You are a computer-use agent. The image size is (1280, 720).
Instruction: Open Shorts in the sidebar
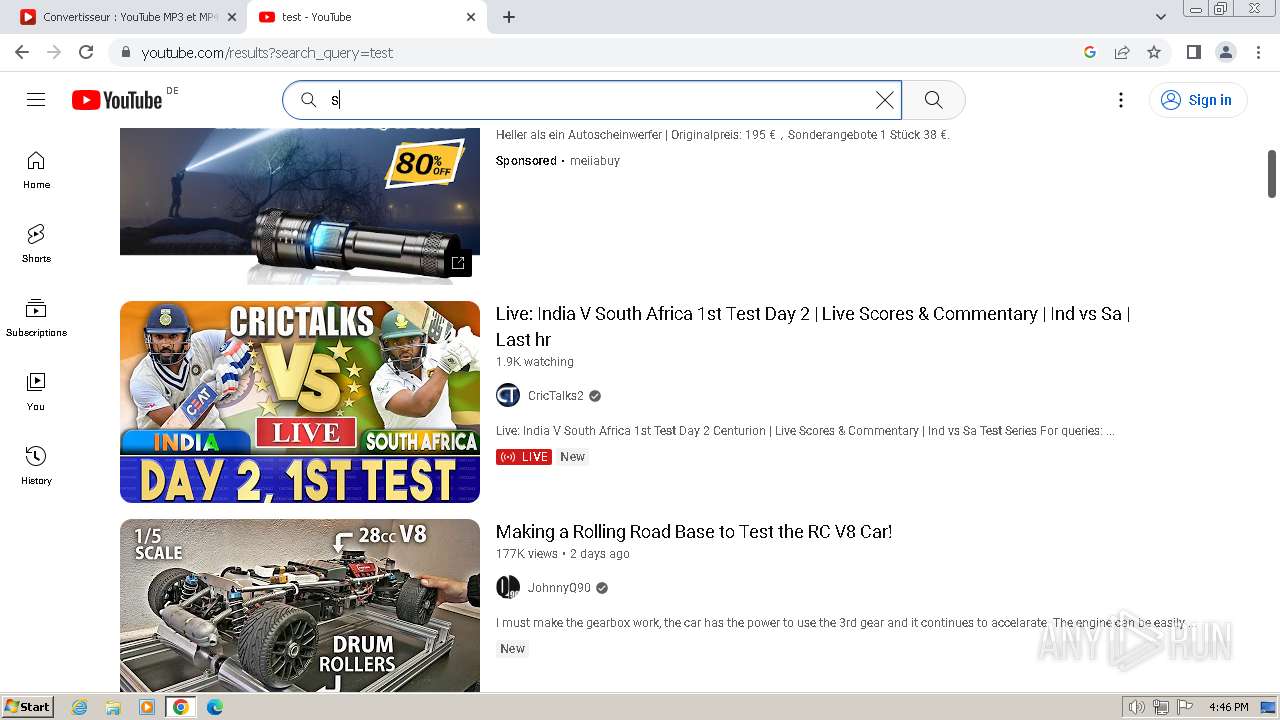[36, 244]
